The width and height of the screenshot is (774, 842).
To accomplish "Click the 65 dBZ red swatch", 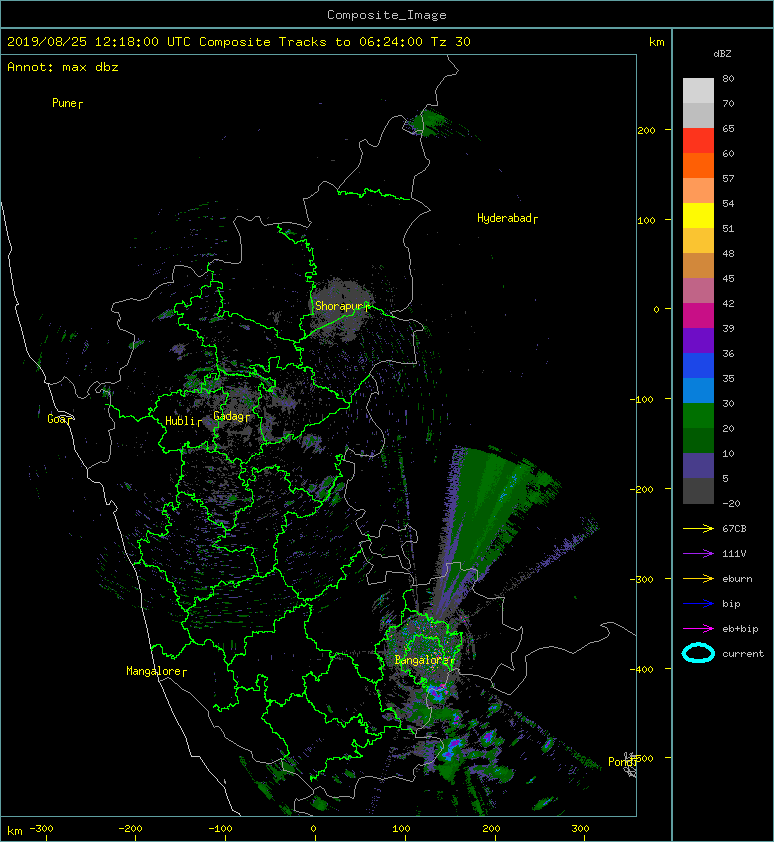I will [x=698, y=141].
